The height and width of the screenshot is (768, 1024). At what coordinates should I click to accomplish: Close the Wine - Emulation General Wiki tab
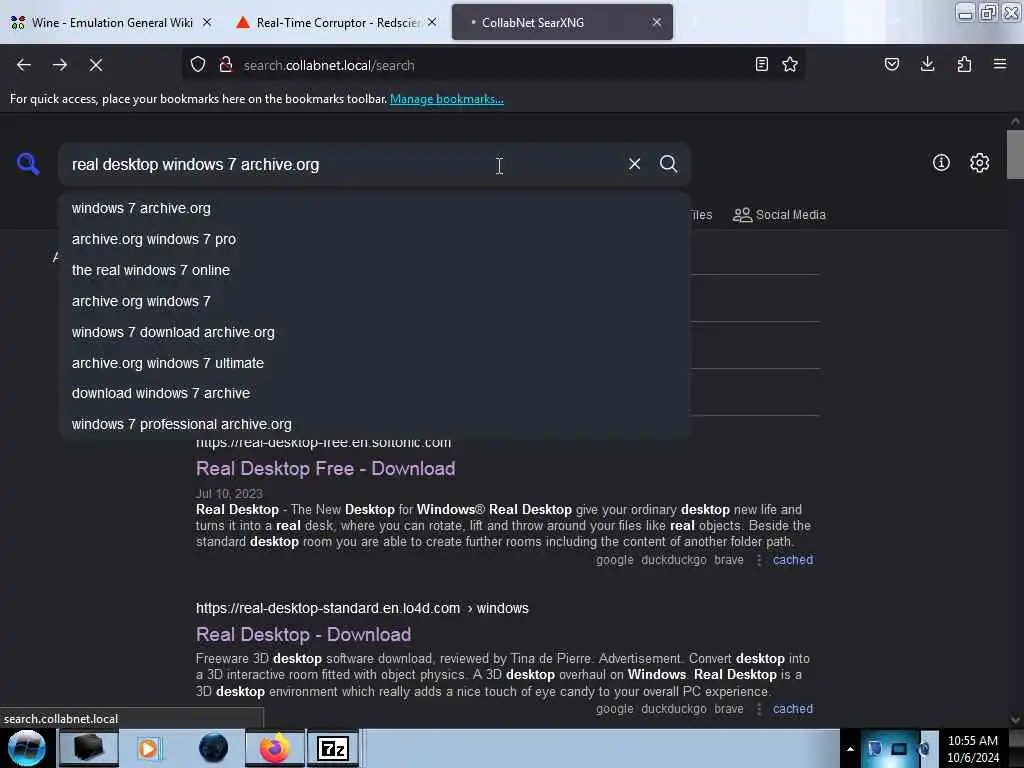coord(207,22)
